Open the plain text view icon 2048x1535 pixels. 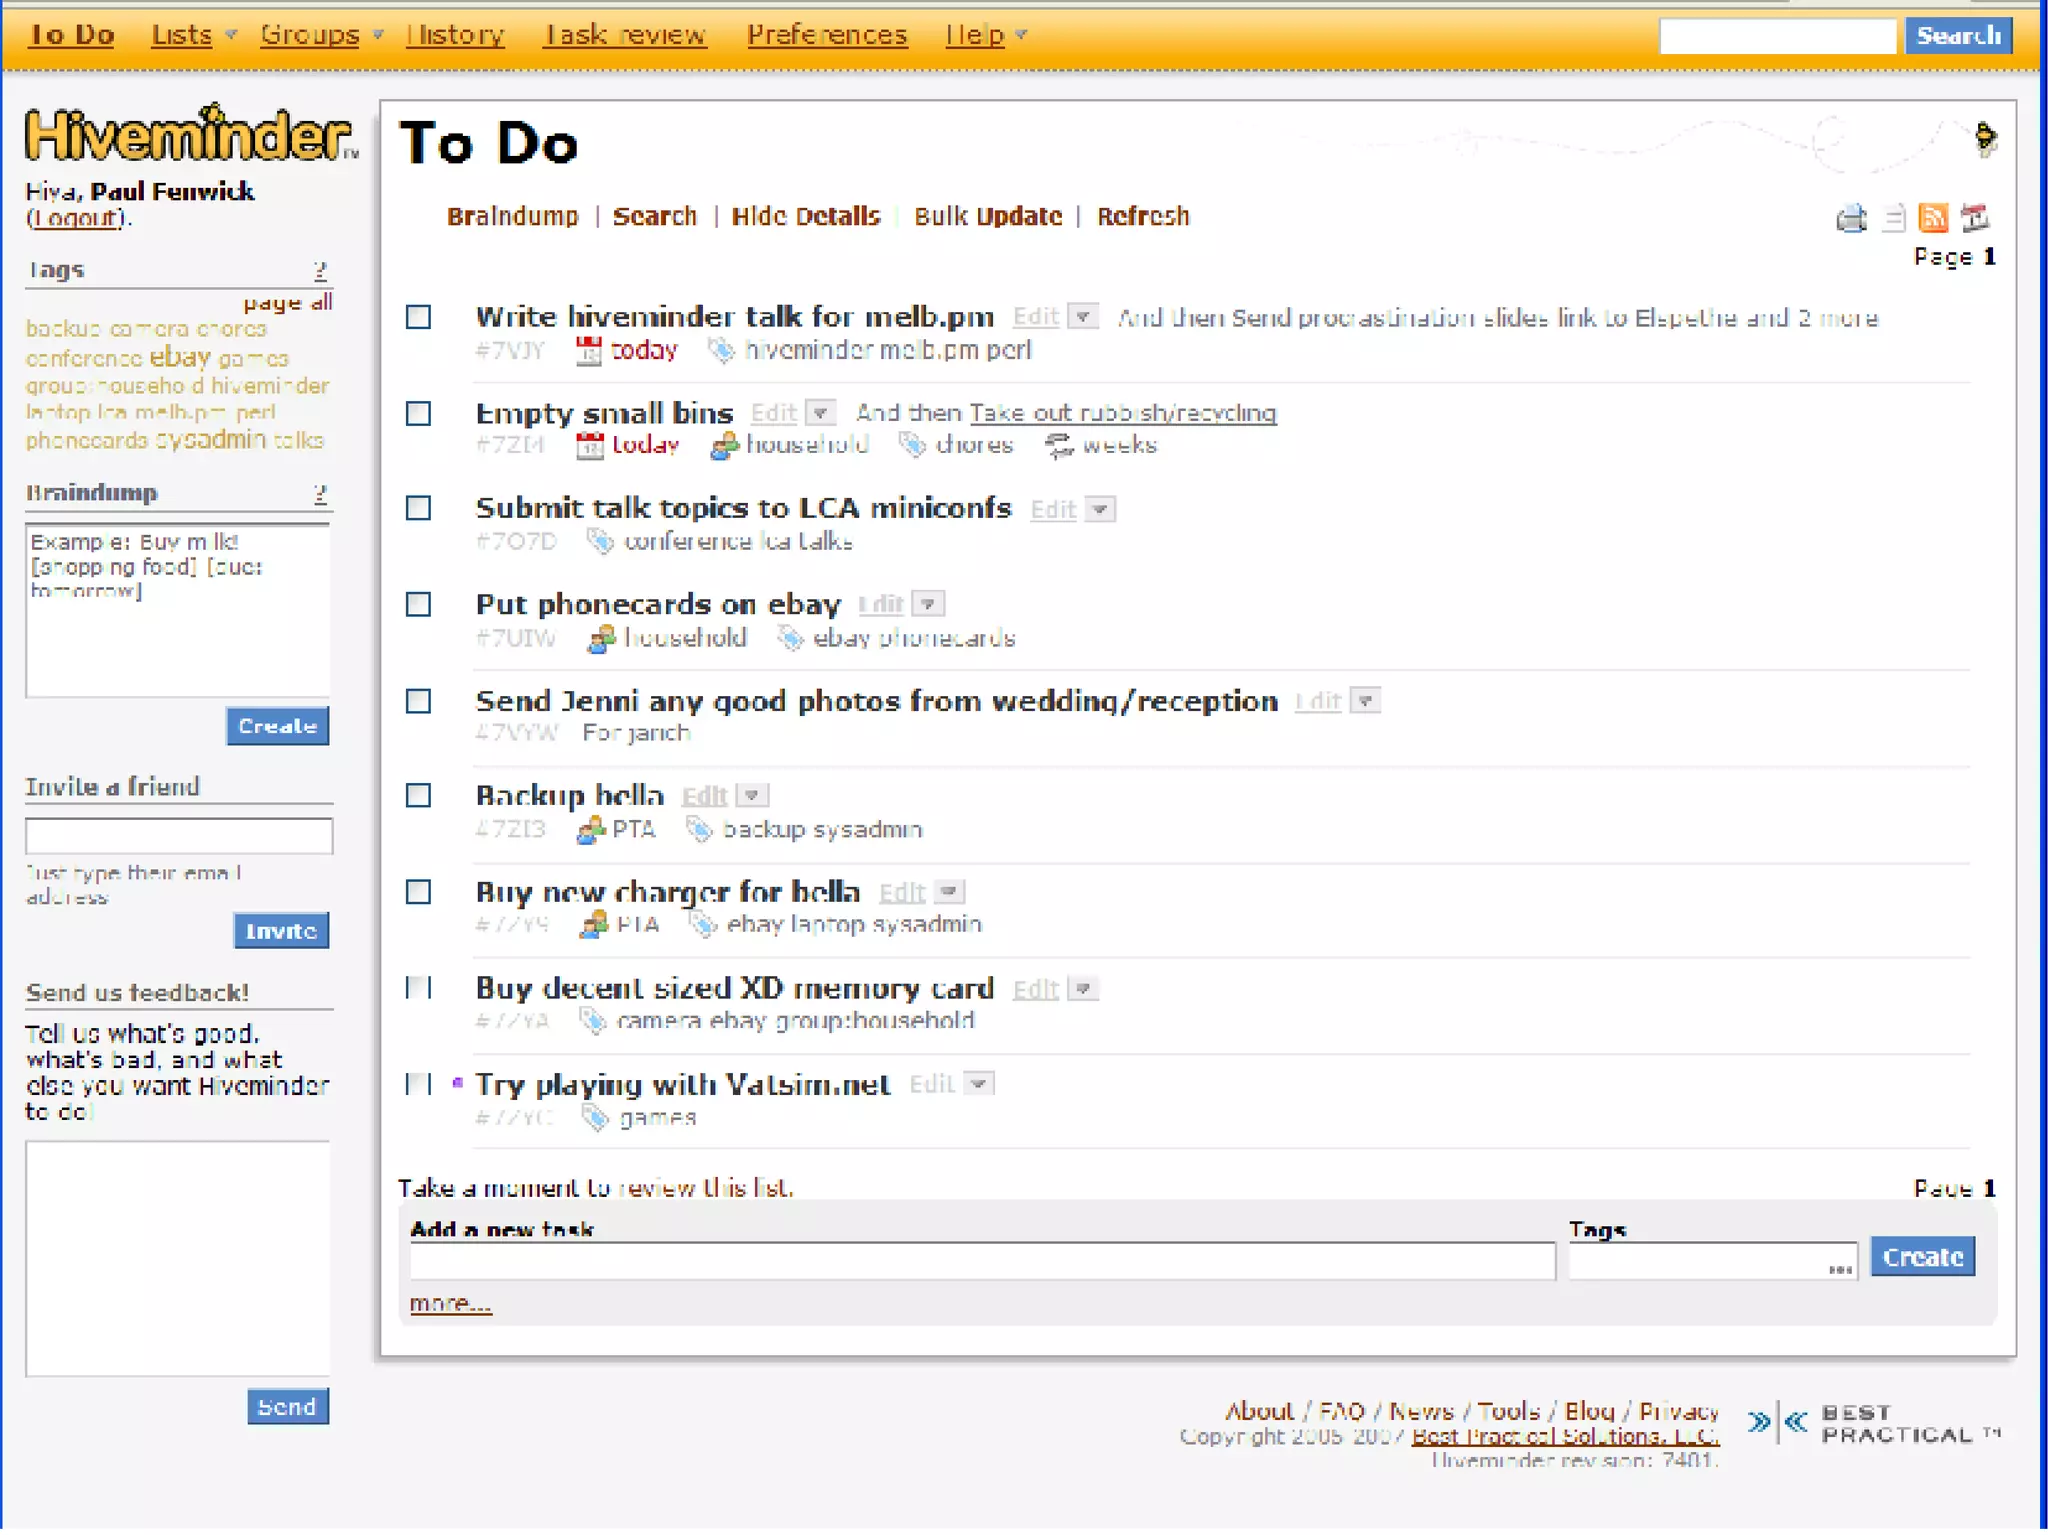1893,218
